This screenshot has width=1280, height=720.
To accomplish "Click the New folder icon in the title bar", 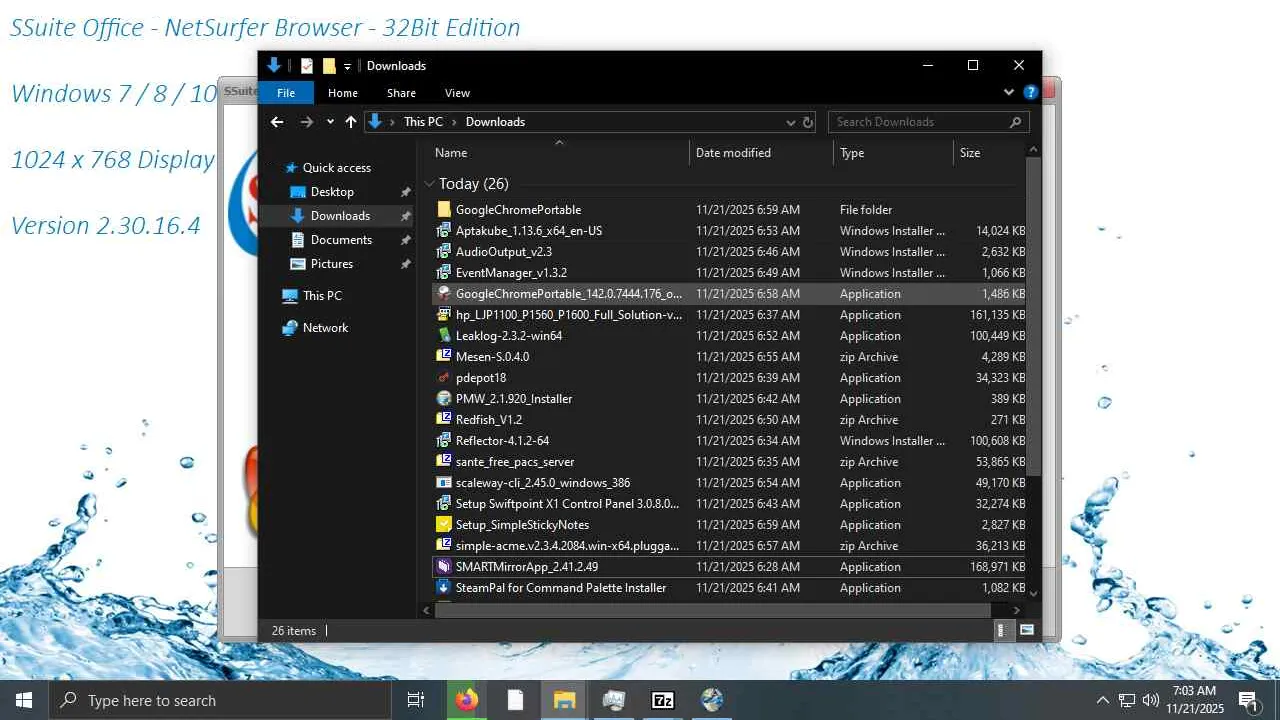I will point(329,66).
